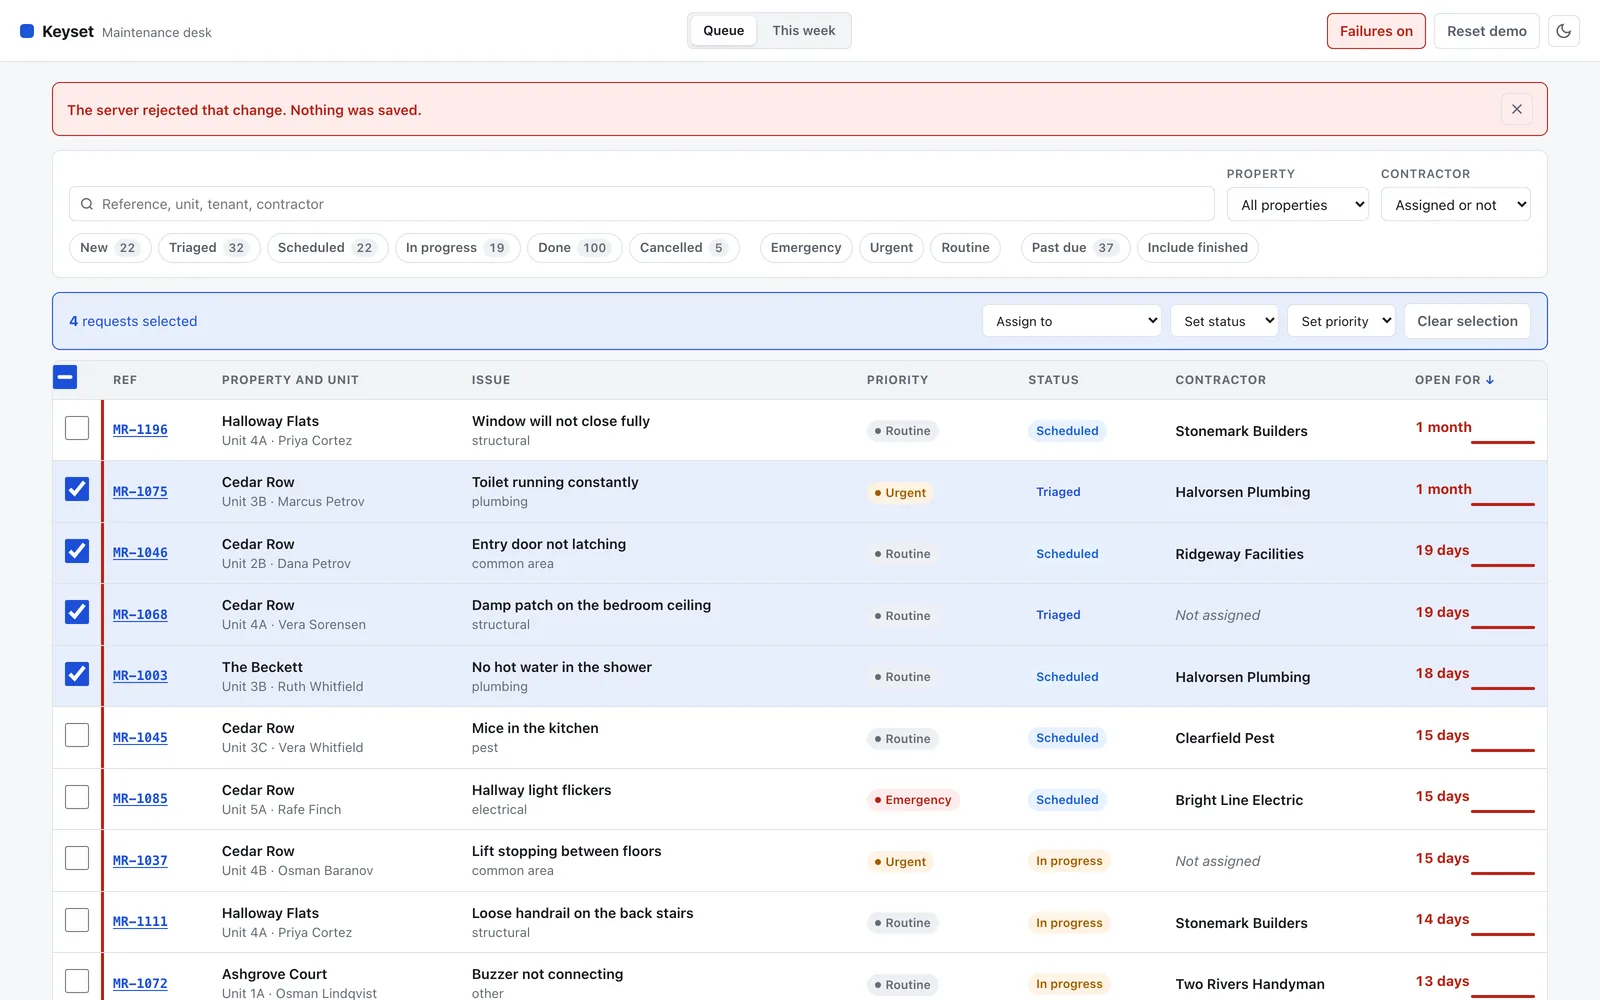Click the search magnifier icon
This screenshot has width=1600, height=1000.
coord(87,204)
